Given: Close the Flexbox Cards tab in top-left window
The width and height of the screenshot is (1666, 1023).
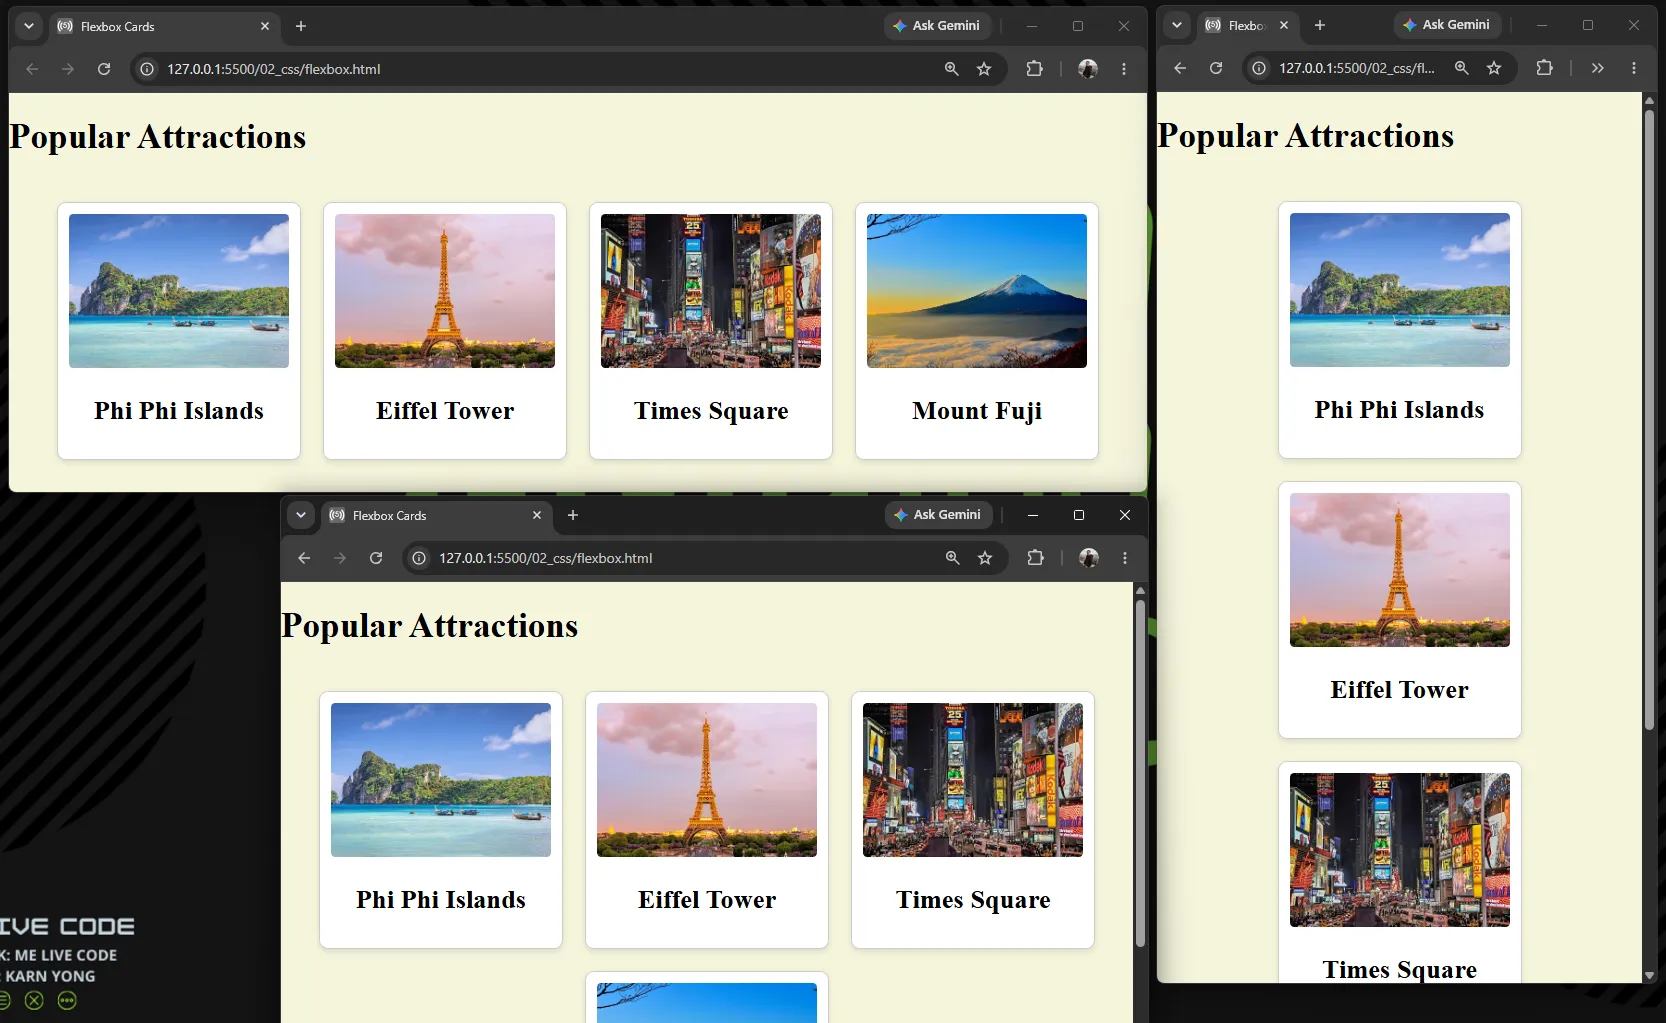Looking at the screenshot, I should point(265,26).
